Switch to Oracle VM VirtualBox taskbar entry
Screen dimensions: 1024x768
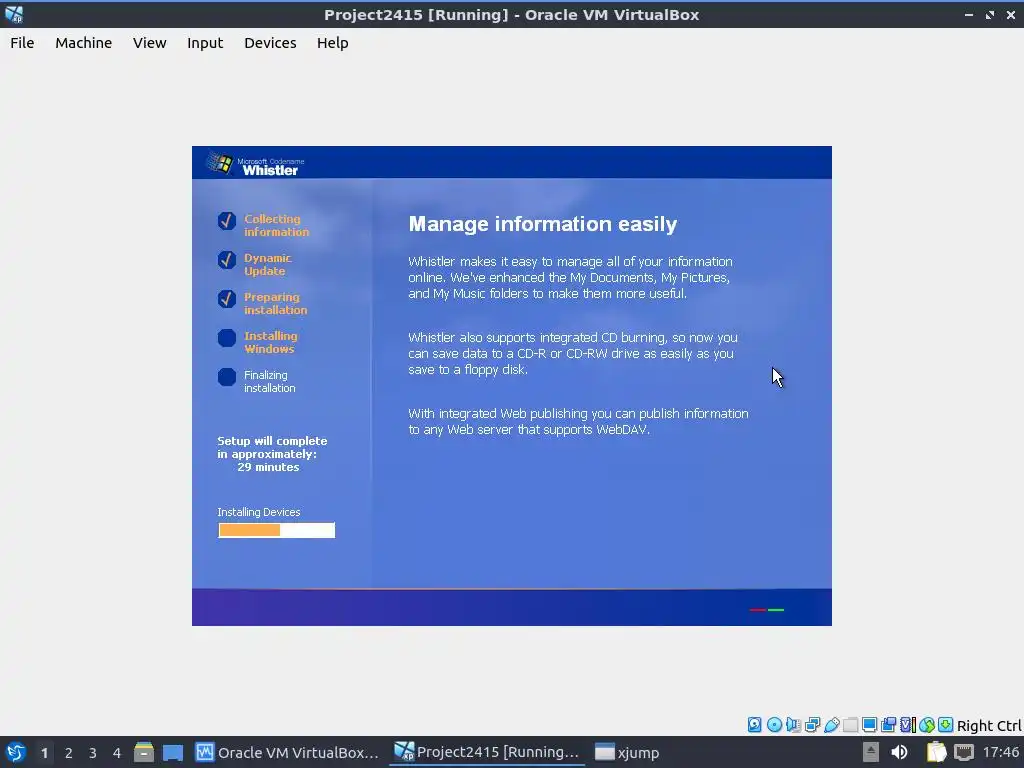287,752
